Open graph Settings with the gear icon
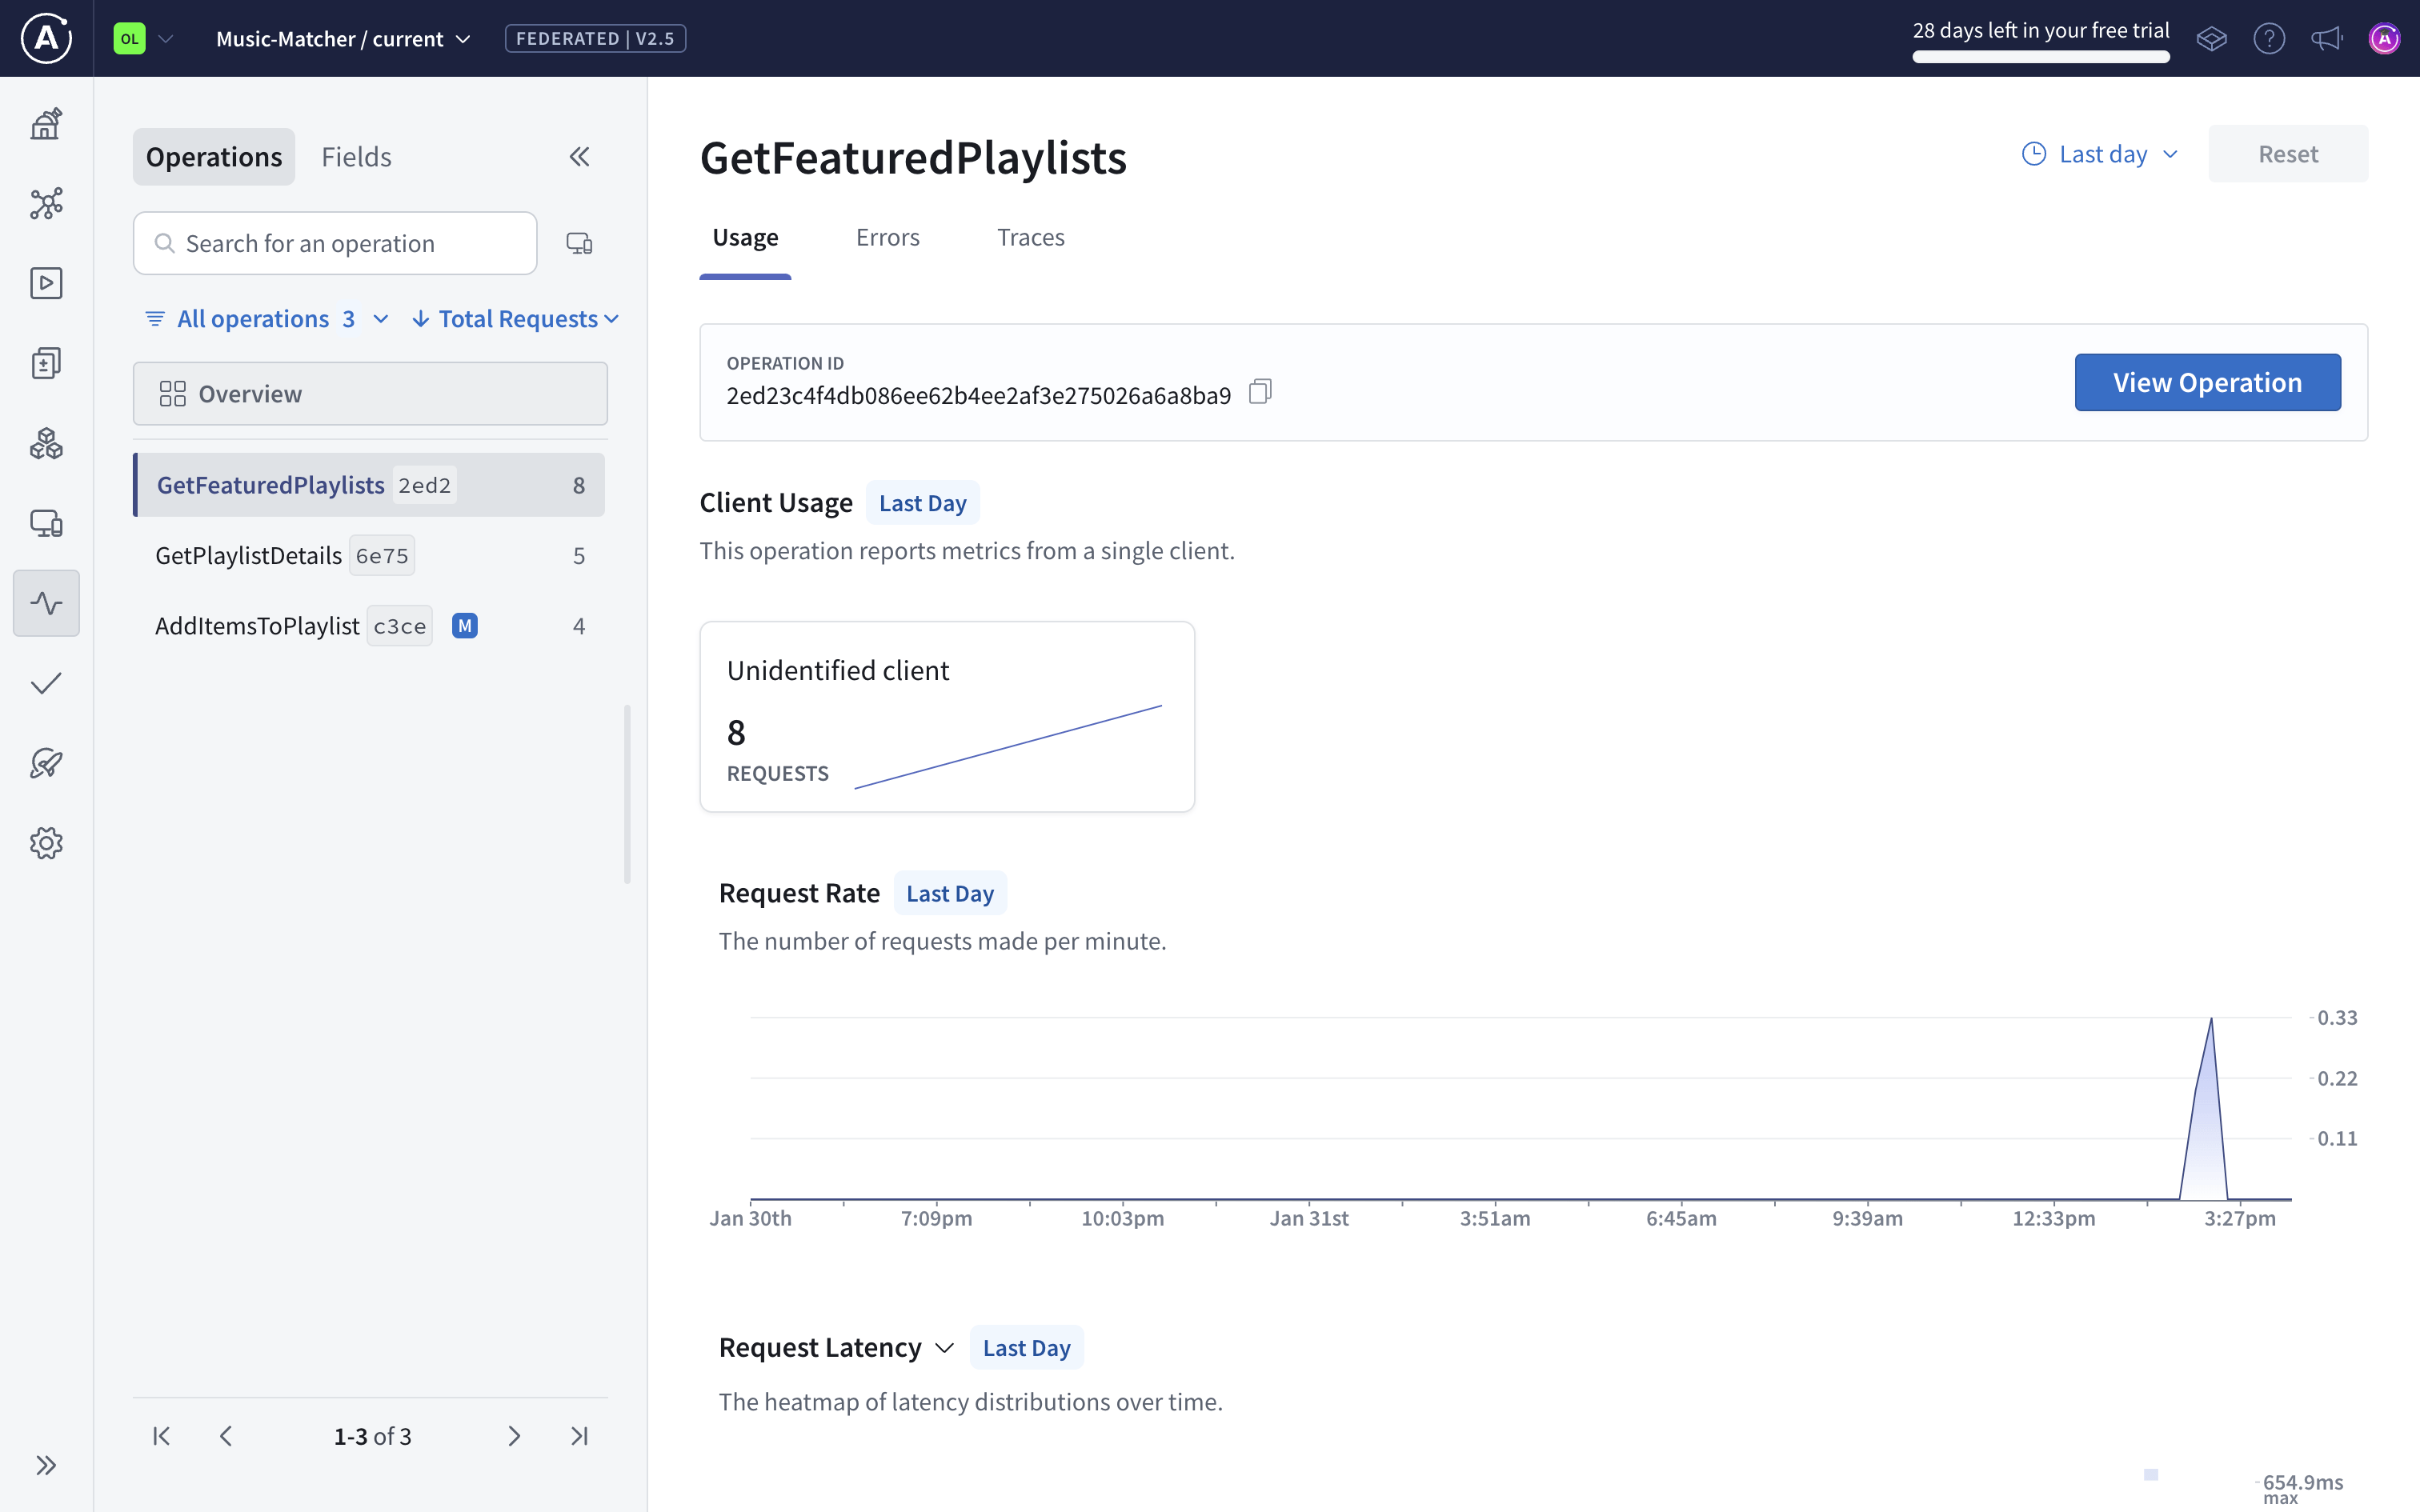The height and width of the screenshot is (1512, 2420). click(46, 843)
